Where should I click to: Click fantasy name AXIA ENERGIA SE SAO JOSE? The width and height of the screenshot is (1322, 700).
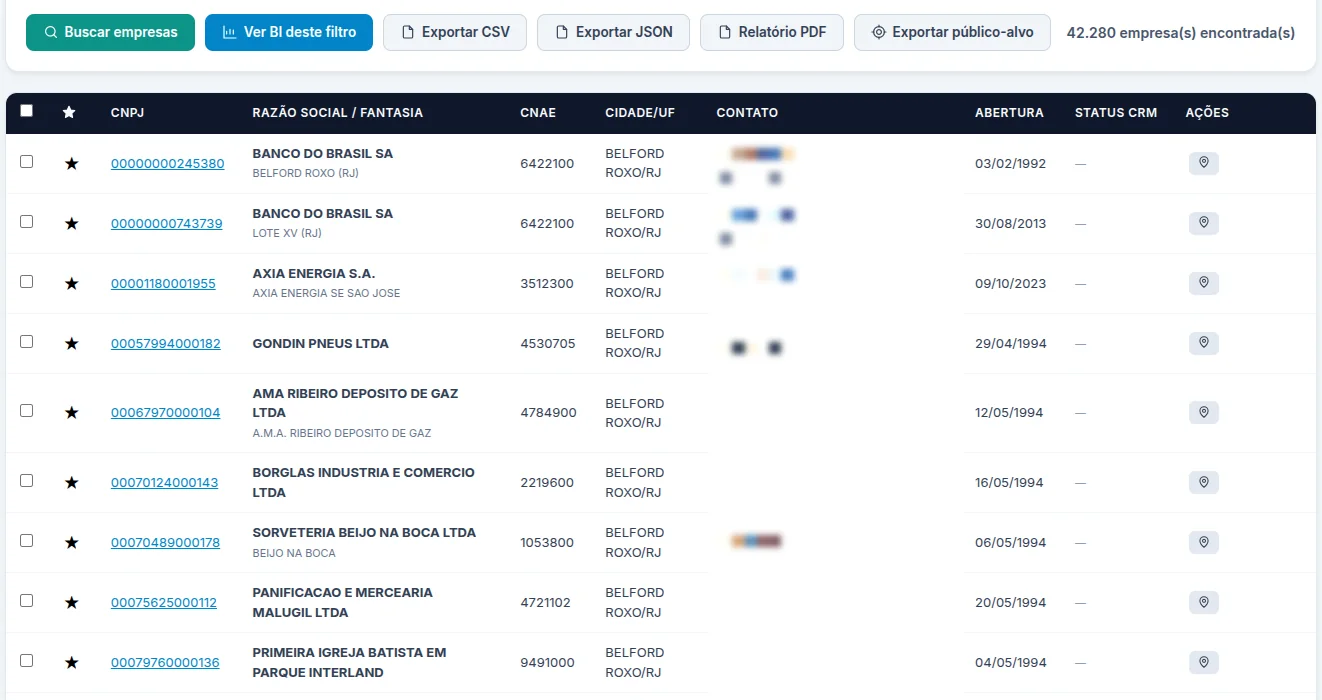(326, 293)
